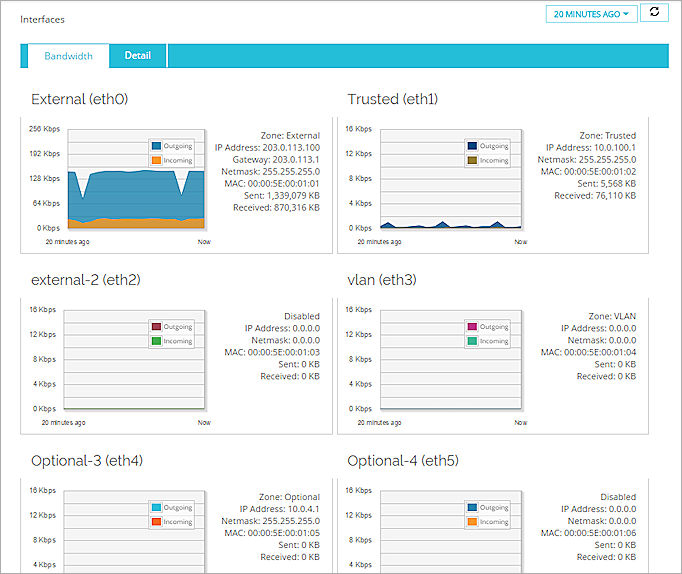This screenshot has height=574, width=682.
Task: Select MAC: 00:00:5E:00:01:01 text
Action: click(272, 184)
